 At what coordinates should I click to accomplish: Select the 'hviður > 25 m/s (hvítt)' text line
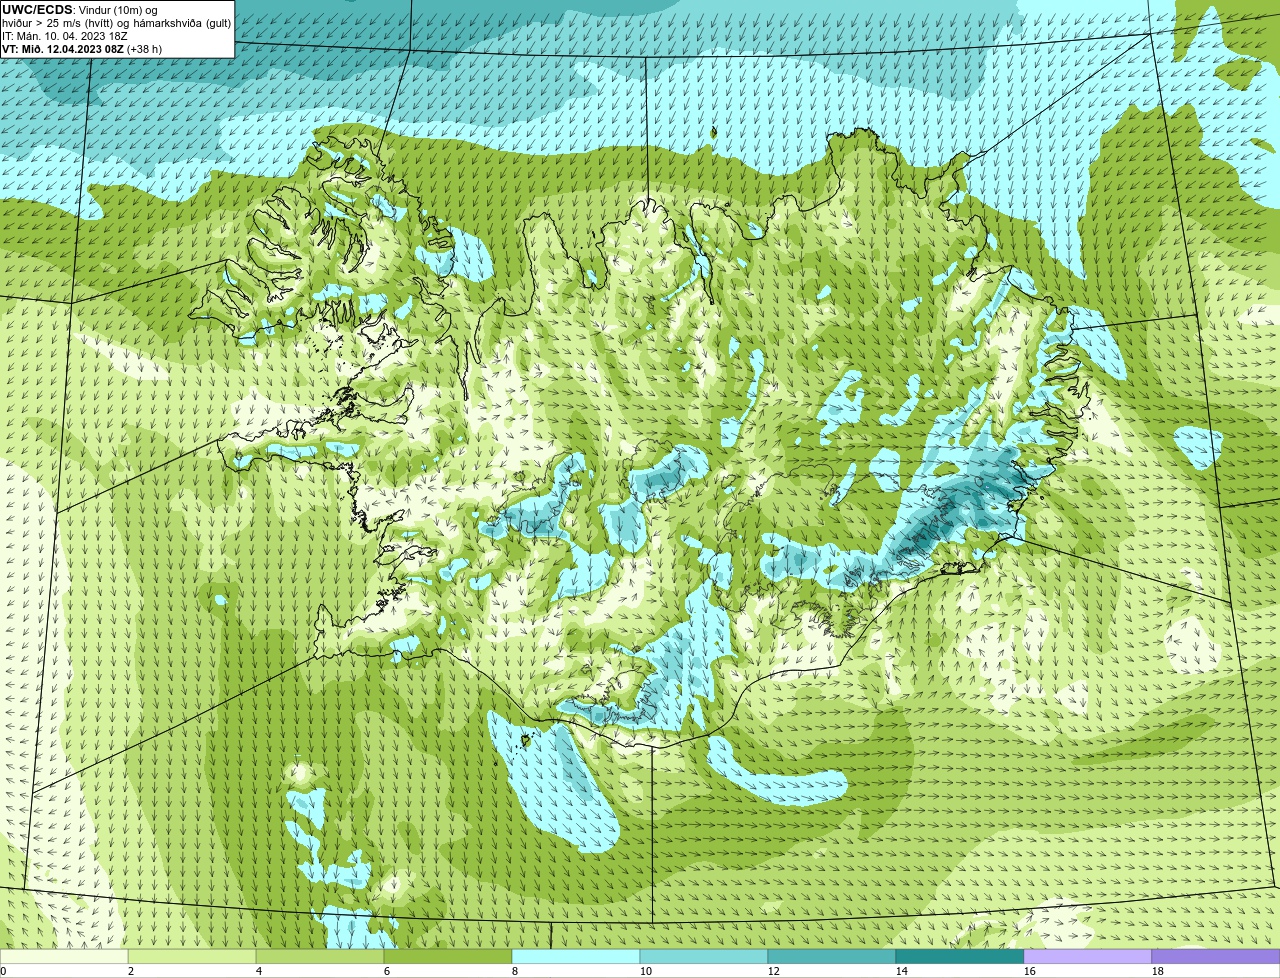tap(116, 23)
